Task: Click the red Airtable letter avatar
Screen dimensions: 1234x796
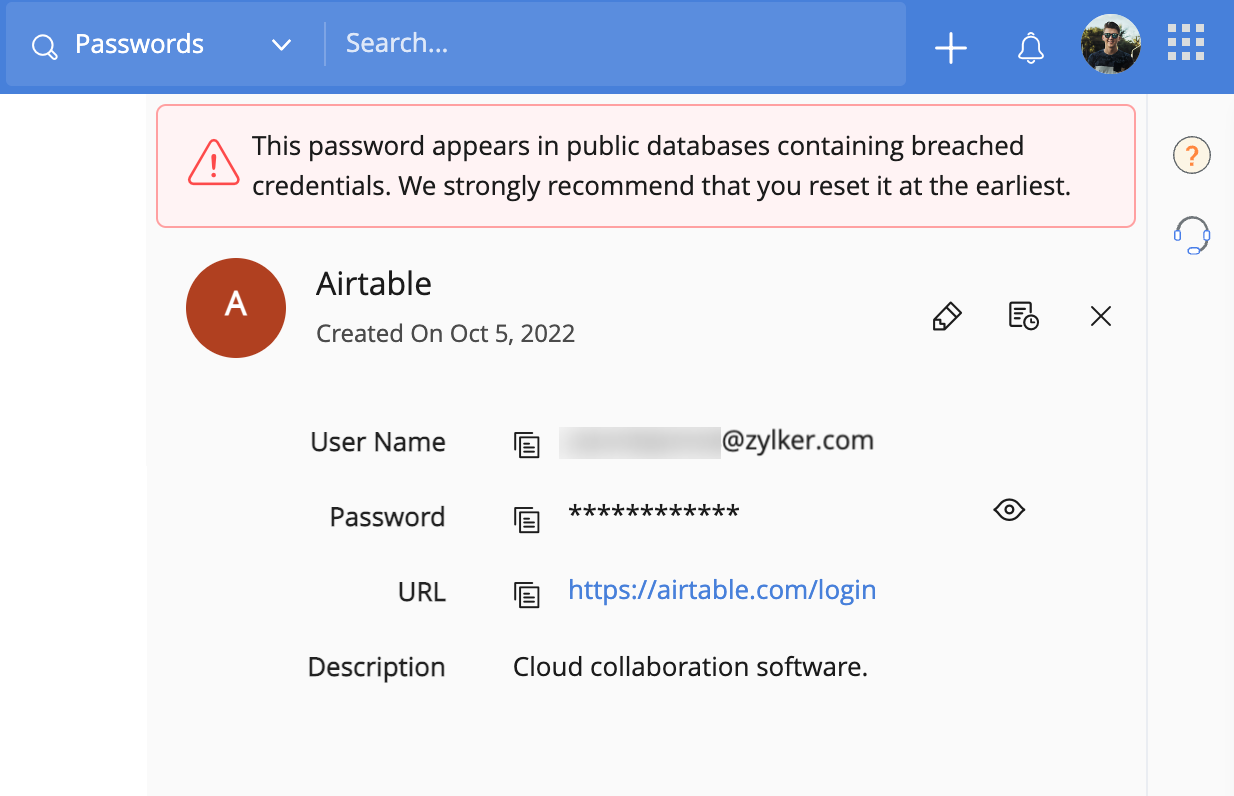Action: tap(236, 307)
